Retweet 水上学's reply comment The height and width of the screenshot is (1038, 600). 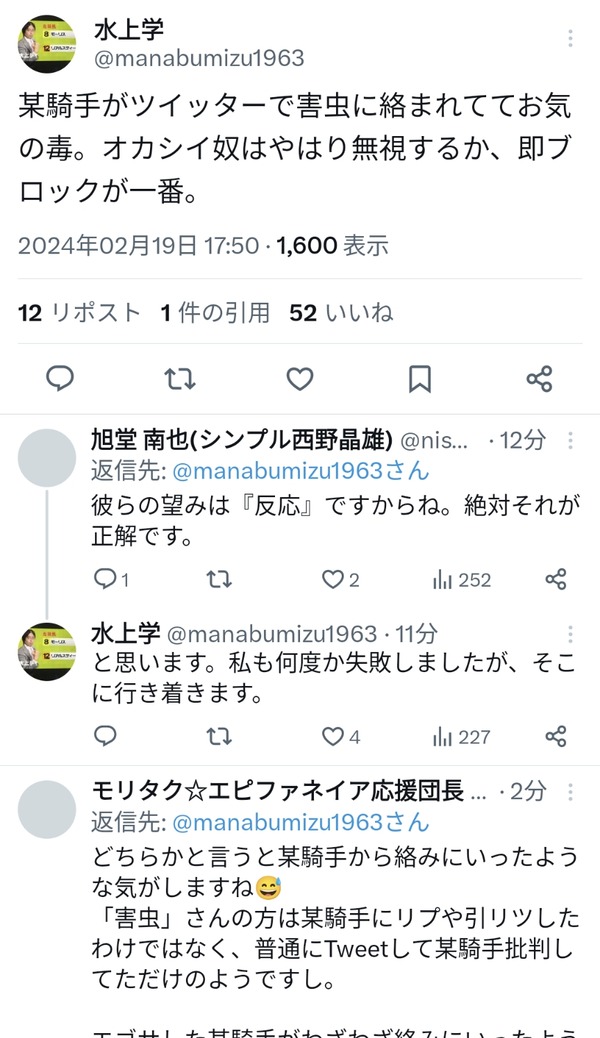218,736
